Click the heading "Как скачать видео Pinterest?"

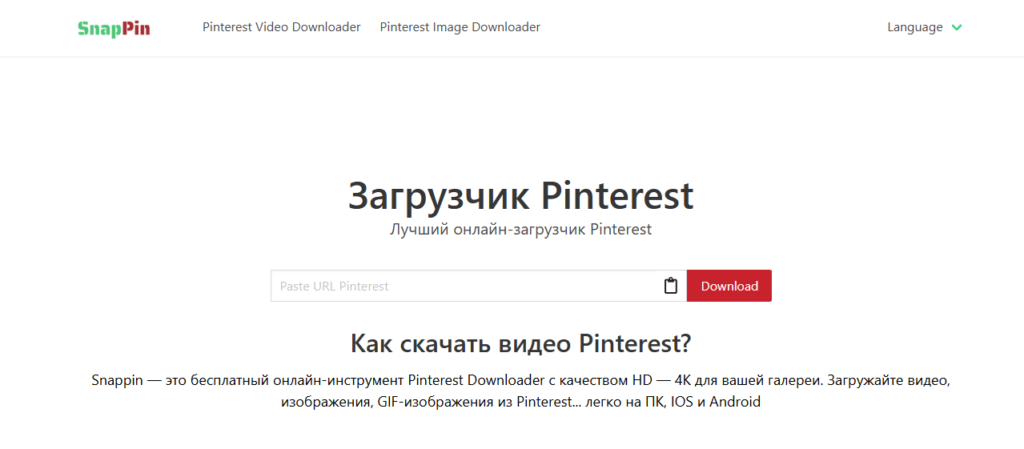(520, 343)
